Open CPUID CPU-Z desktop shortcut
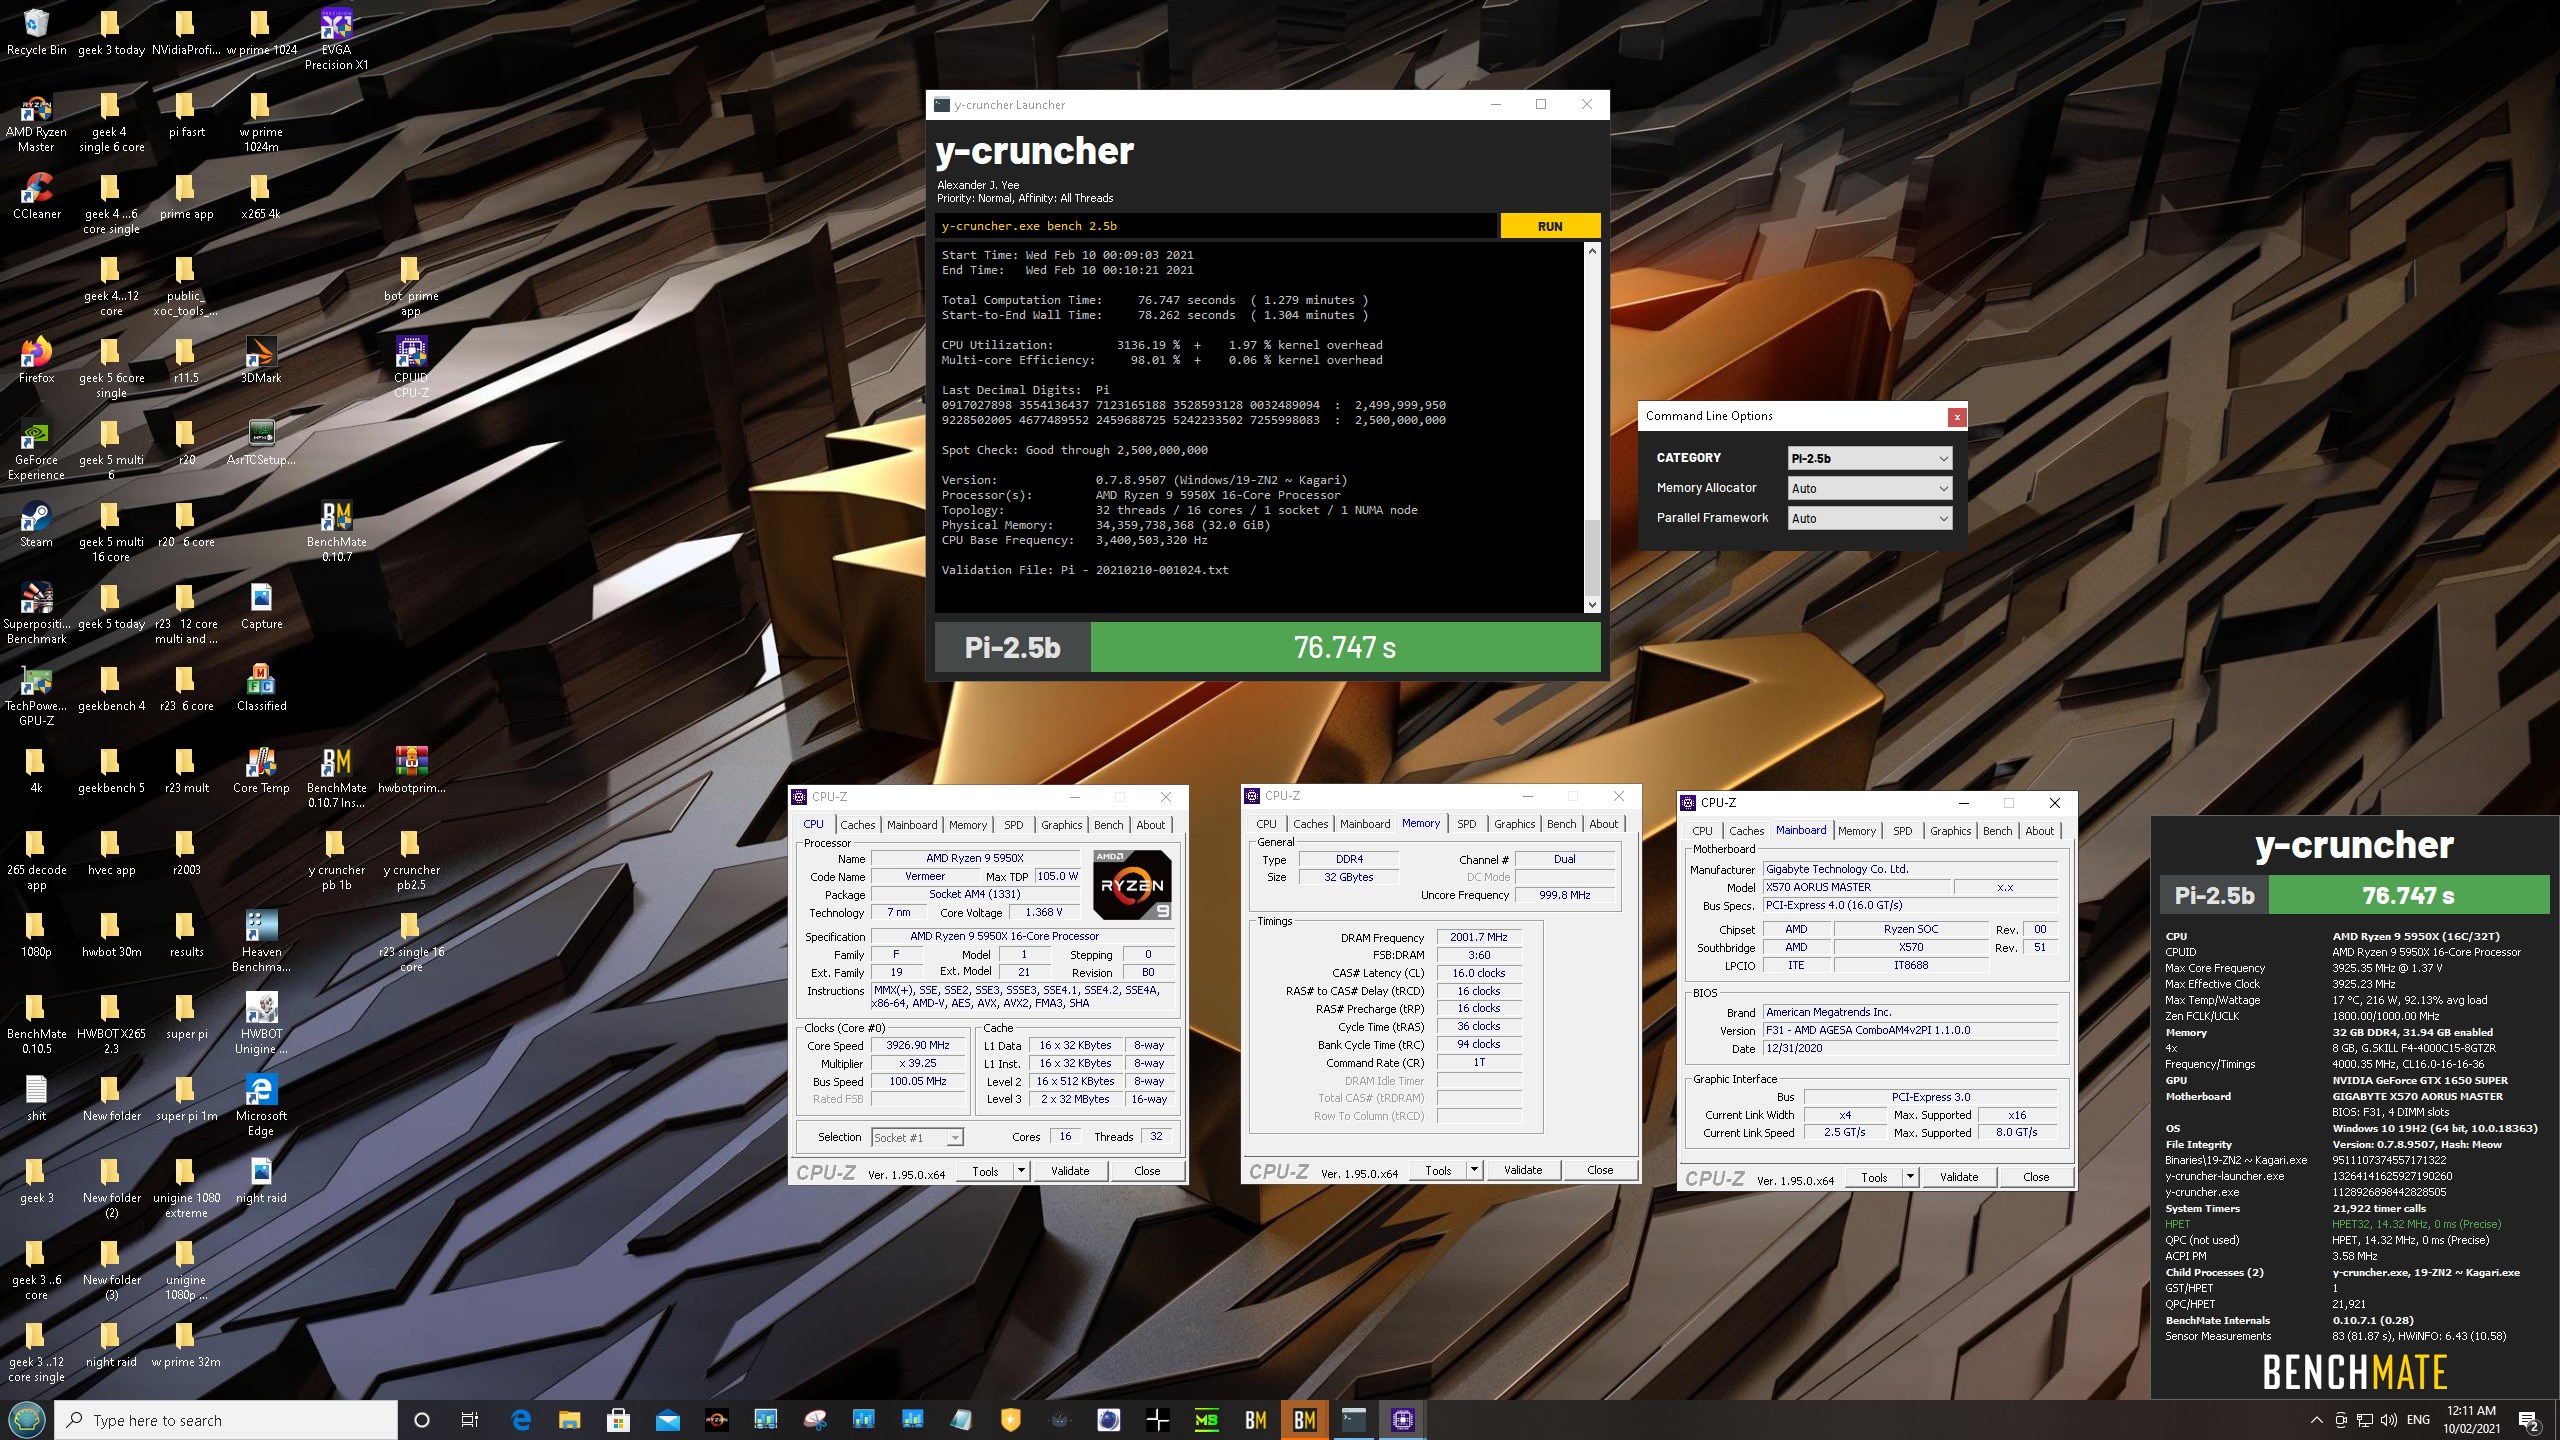 point(411,366)
